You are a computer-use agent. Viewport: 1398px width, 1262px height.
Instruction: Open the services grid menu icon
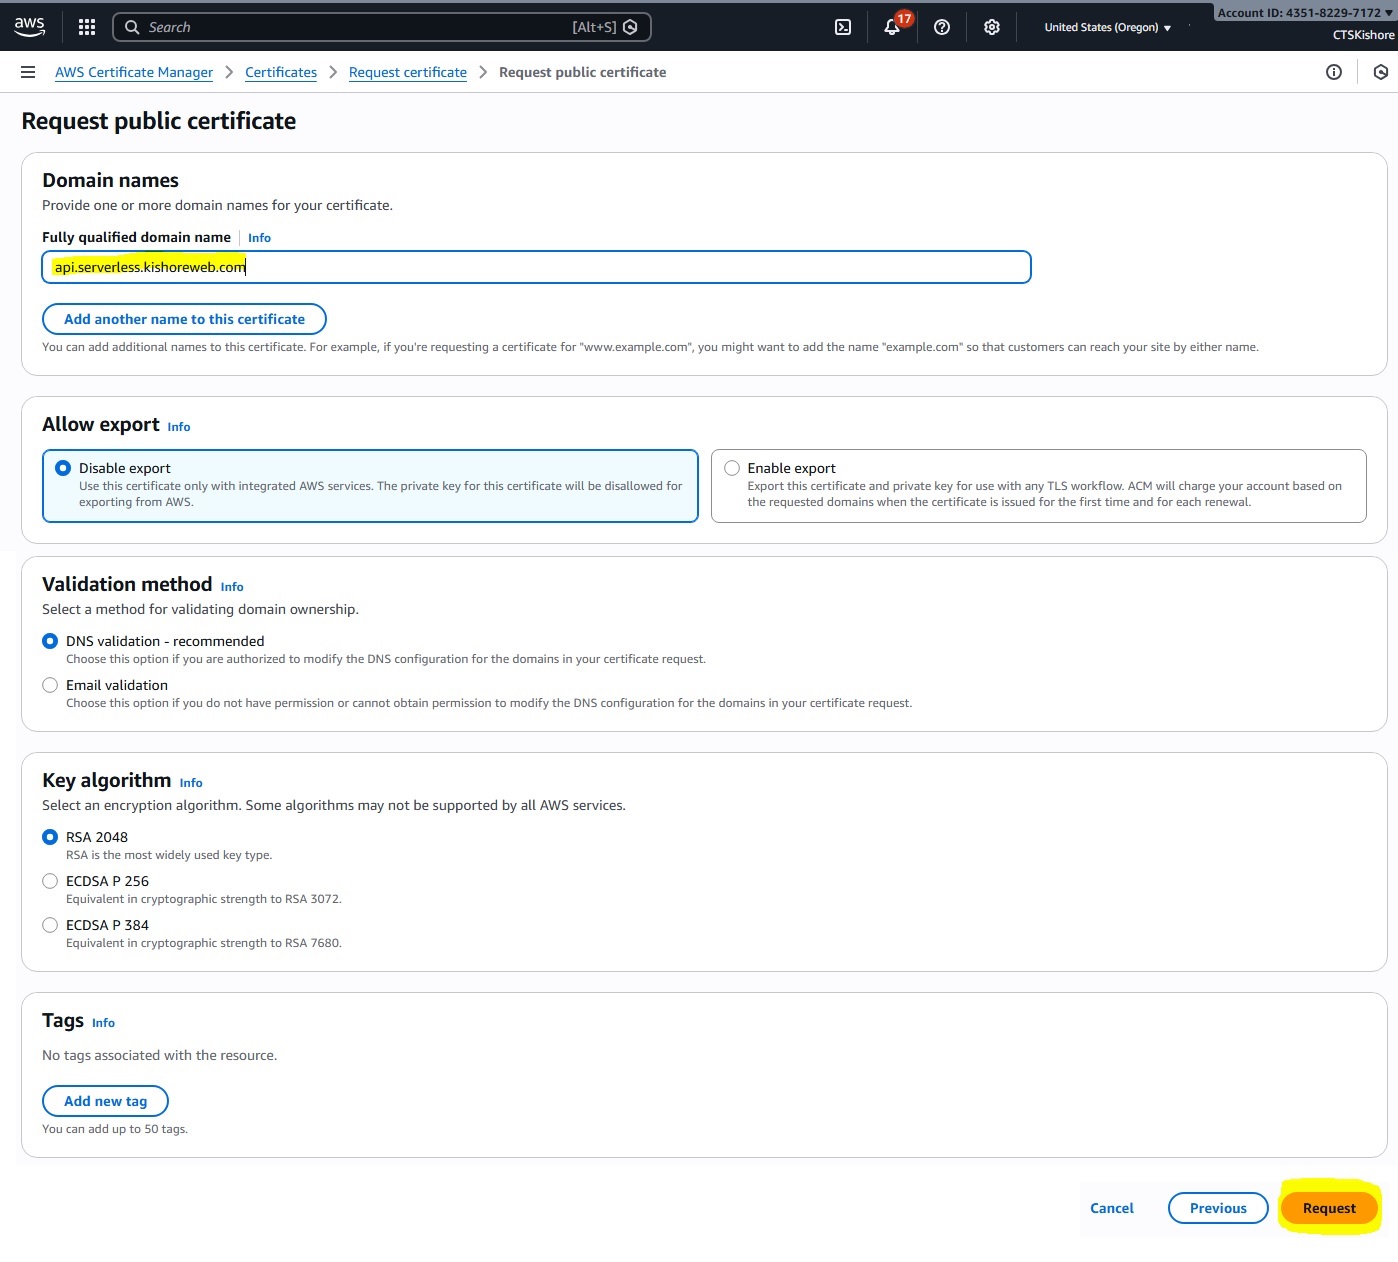tap(87, 27)
